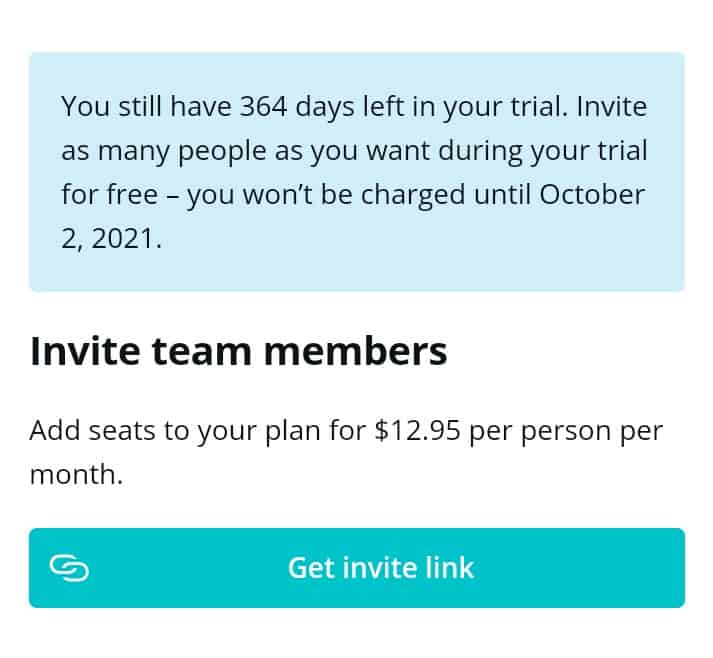Select the word October in trial notice

coord(592,194)
